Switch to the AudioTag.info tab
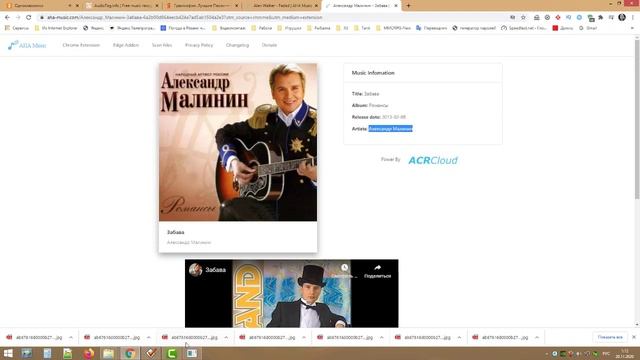The image size is (640, 360). 121,6
